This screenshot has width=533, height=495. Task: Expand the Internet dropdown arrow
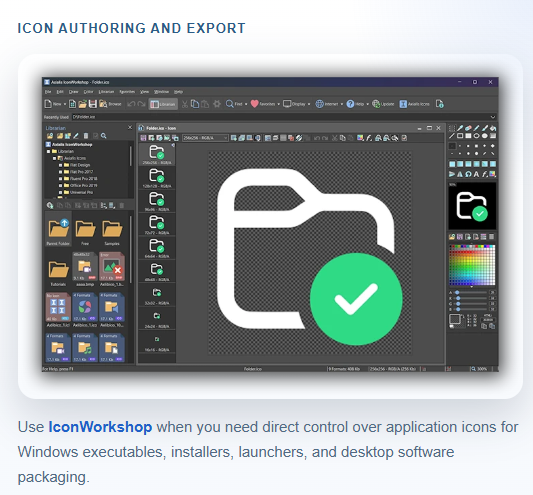click(x=342, y=104)
